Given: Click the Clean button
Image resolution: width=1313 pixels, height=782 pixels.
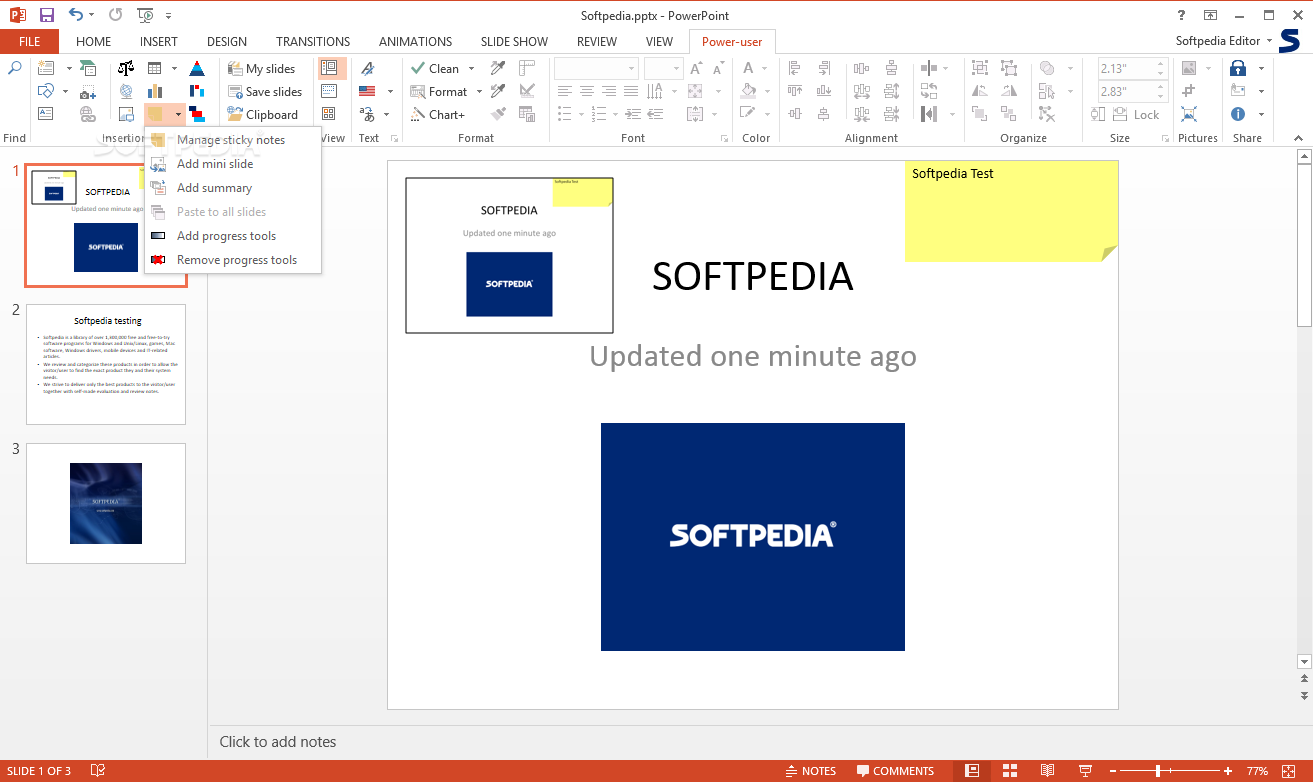Looking at the screenshot, I should [x=435, y=69].
